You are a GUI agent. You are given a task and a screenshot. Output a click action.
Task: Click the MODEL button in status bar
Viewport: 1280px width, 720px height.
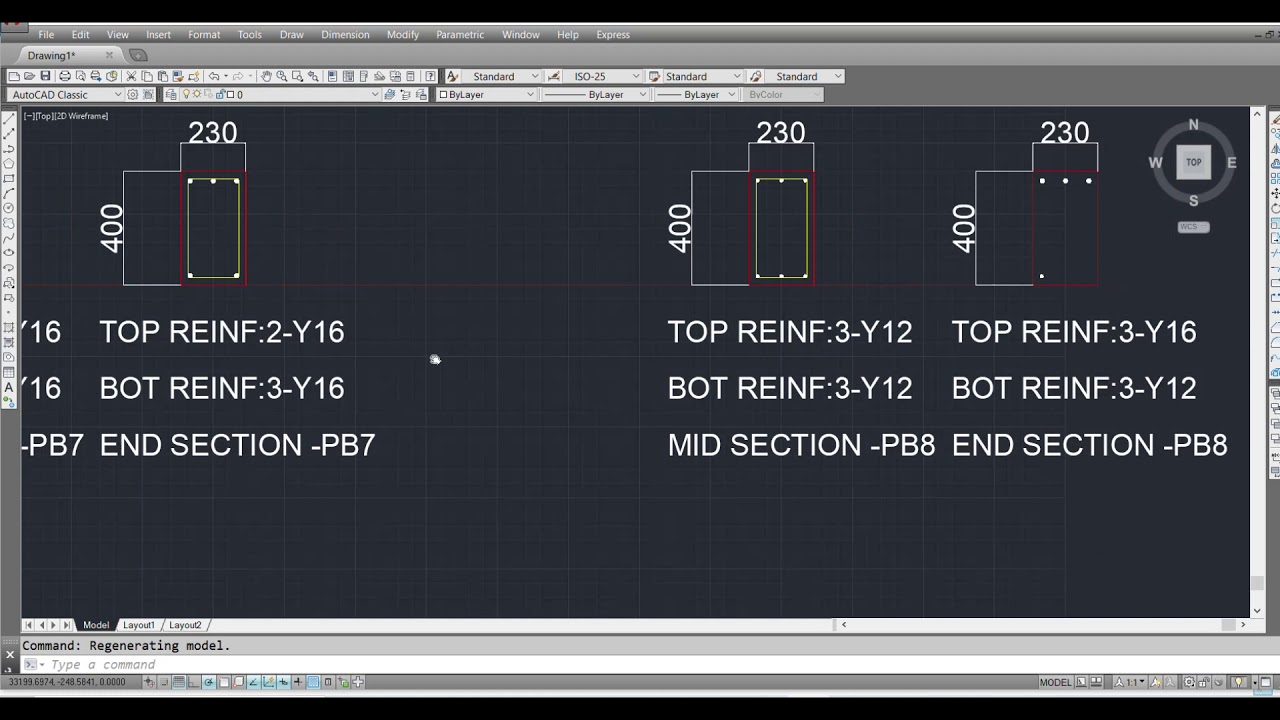coord(1055,682)
